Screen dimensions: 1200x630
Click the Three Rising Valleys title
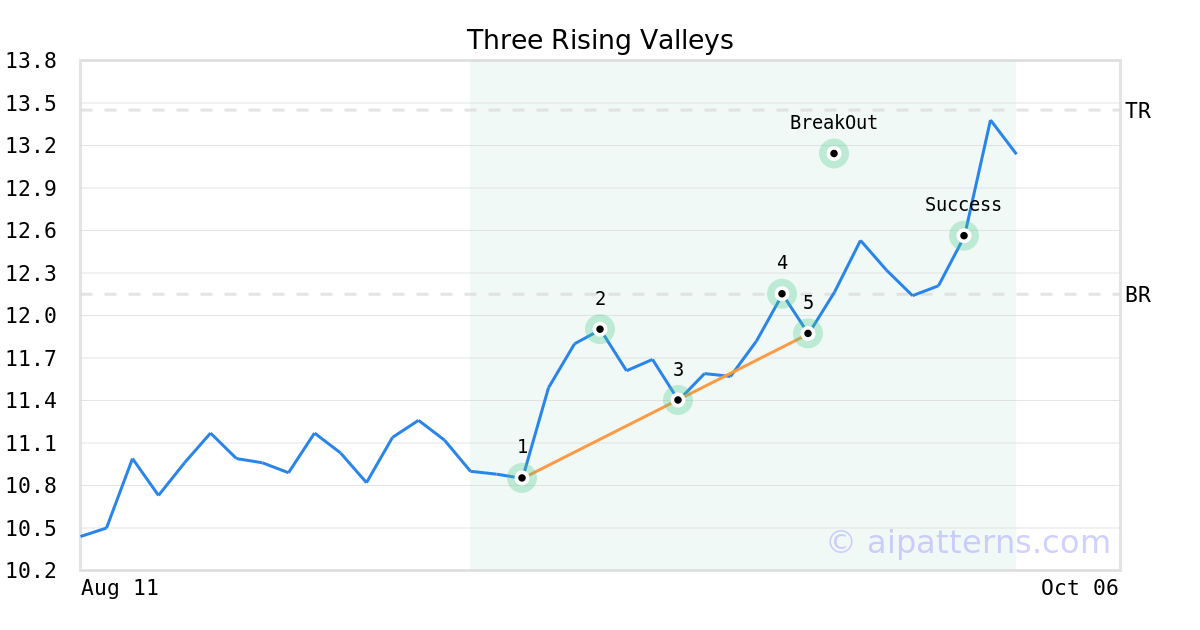(x=600, y=40)
